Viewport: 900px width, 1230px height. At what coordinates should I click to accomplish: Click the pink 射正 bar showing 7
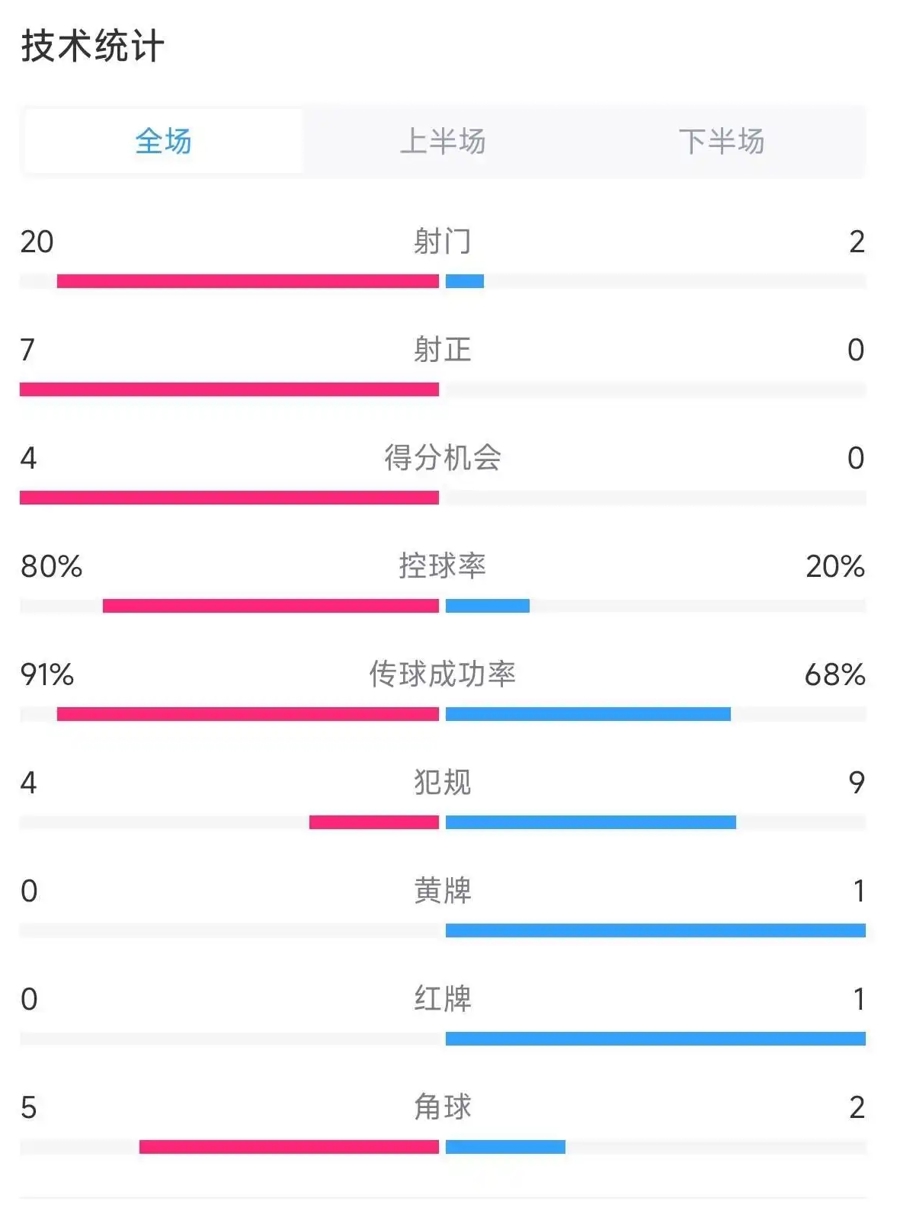coord(229,389)
